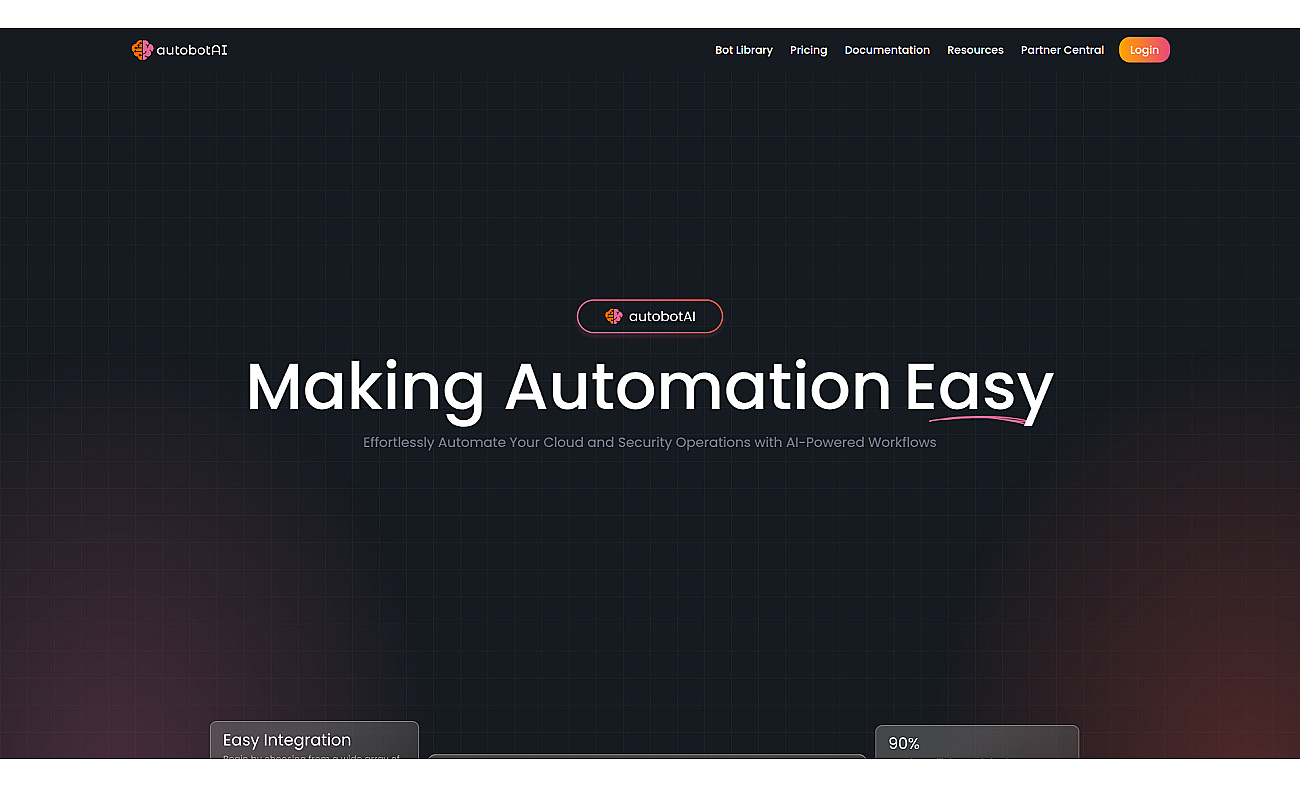Click the 90% statistic card

977,742
